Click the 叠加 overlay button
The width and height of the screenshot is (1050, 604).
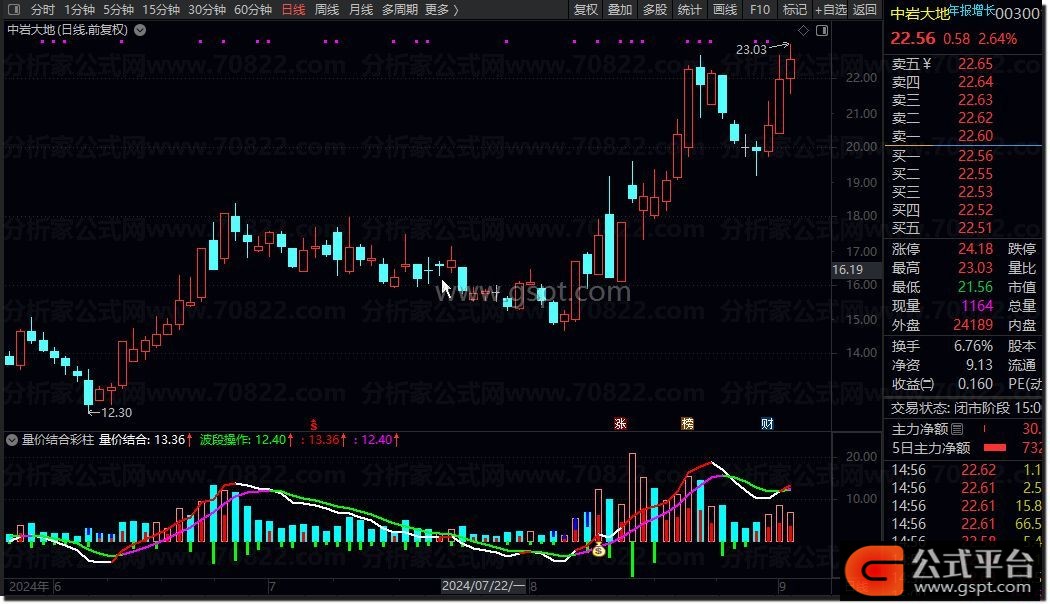pyautogui.click(x=620, y=10)
